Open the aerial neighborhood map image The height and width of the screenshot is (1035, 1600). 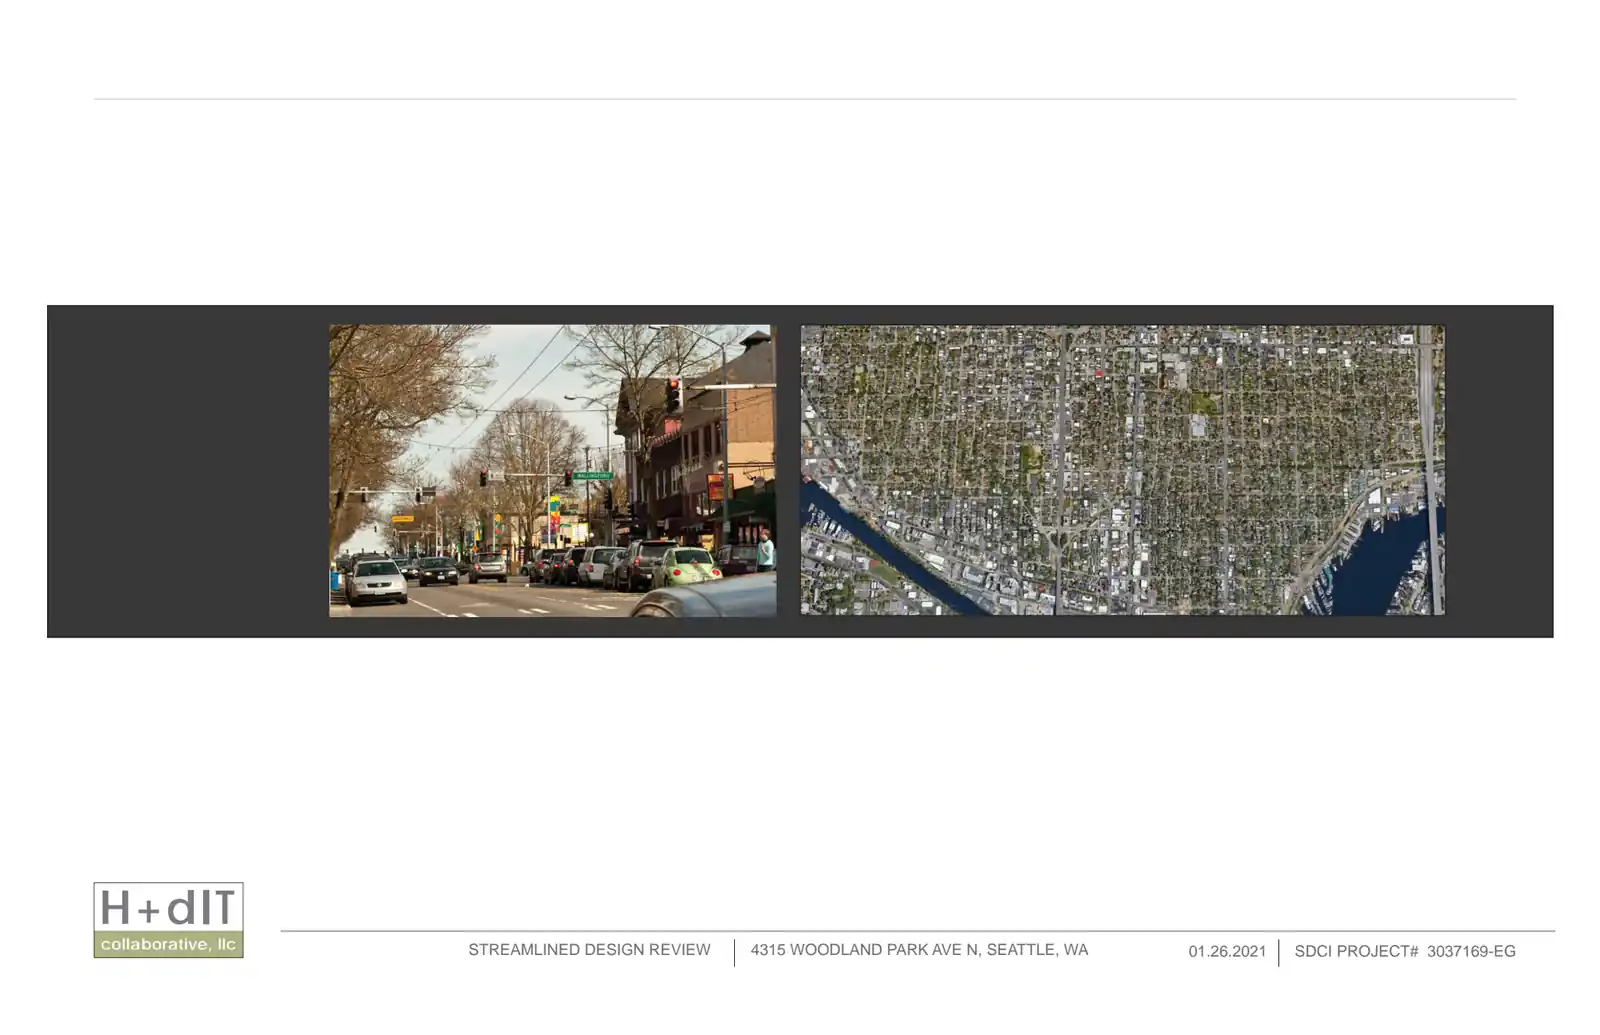[1122, 470]
